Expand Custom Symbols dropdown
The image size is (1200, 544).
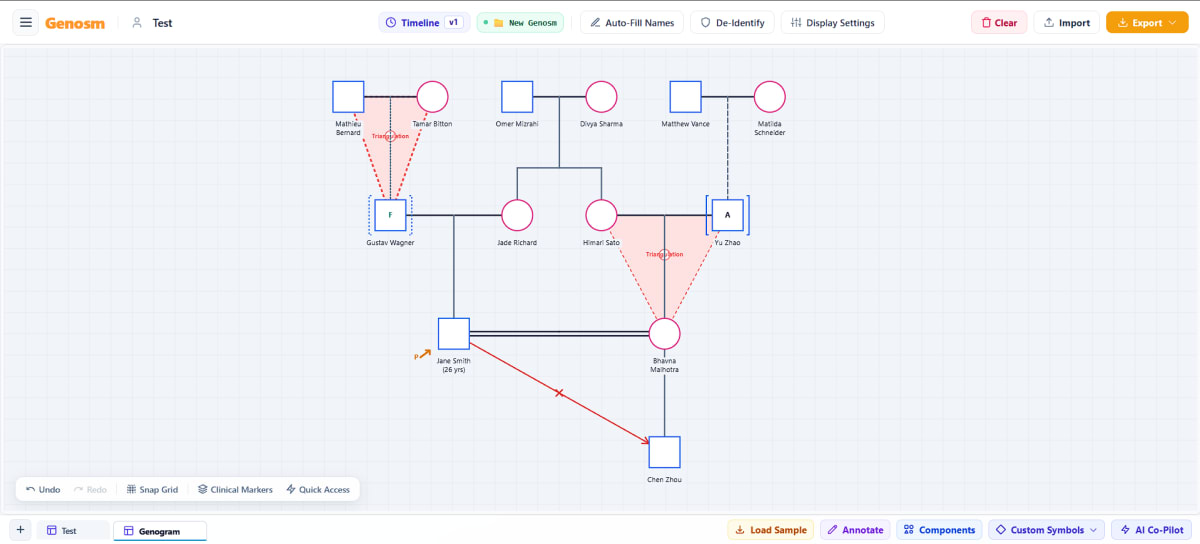1045,530
